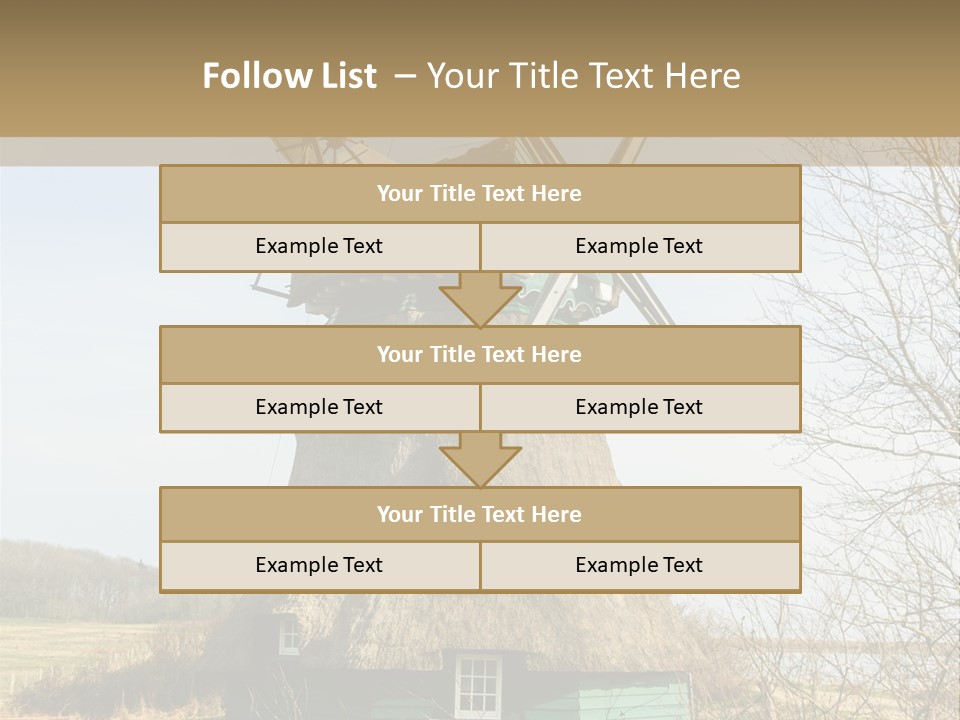Click the left Example Text cell in second block
Screen dimensions: 960x720
pyautogui.click(x=319, y=407)
